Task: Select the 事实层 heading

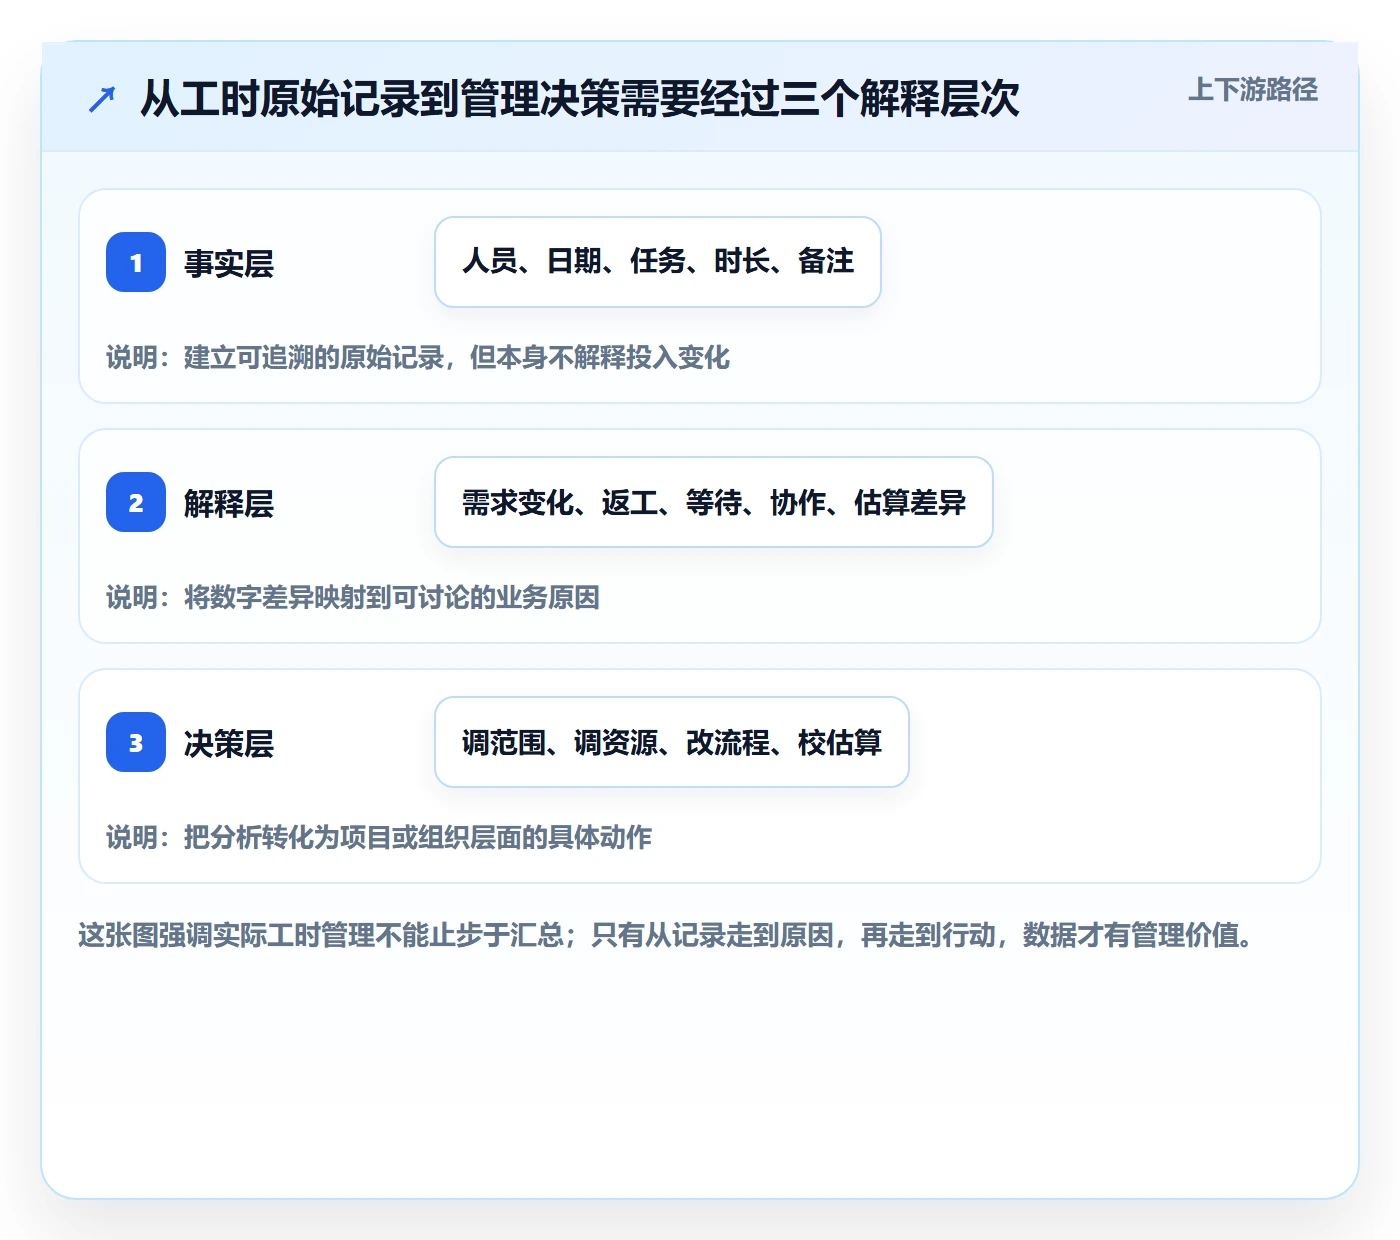Action: tap(229, 263)
